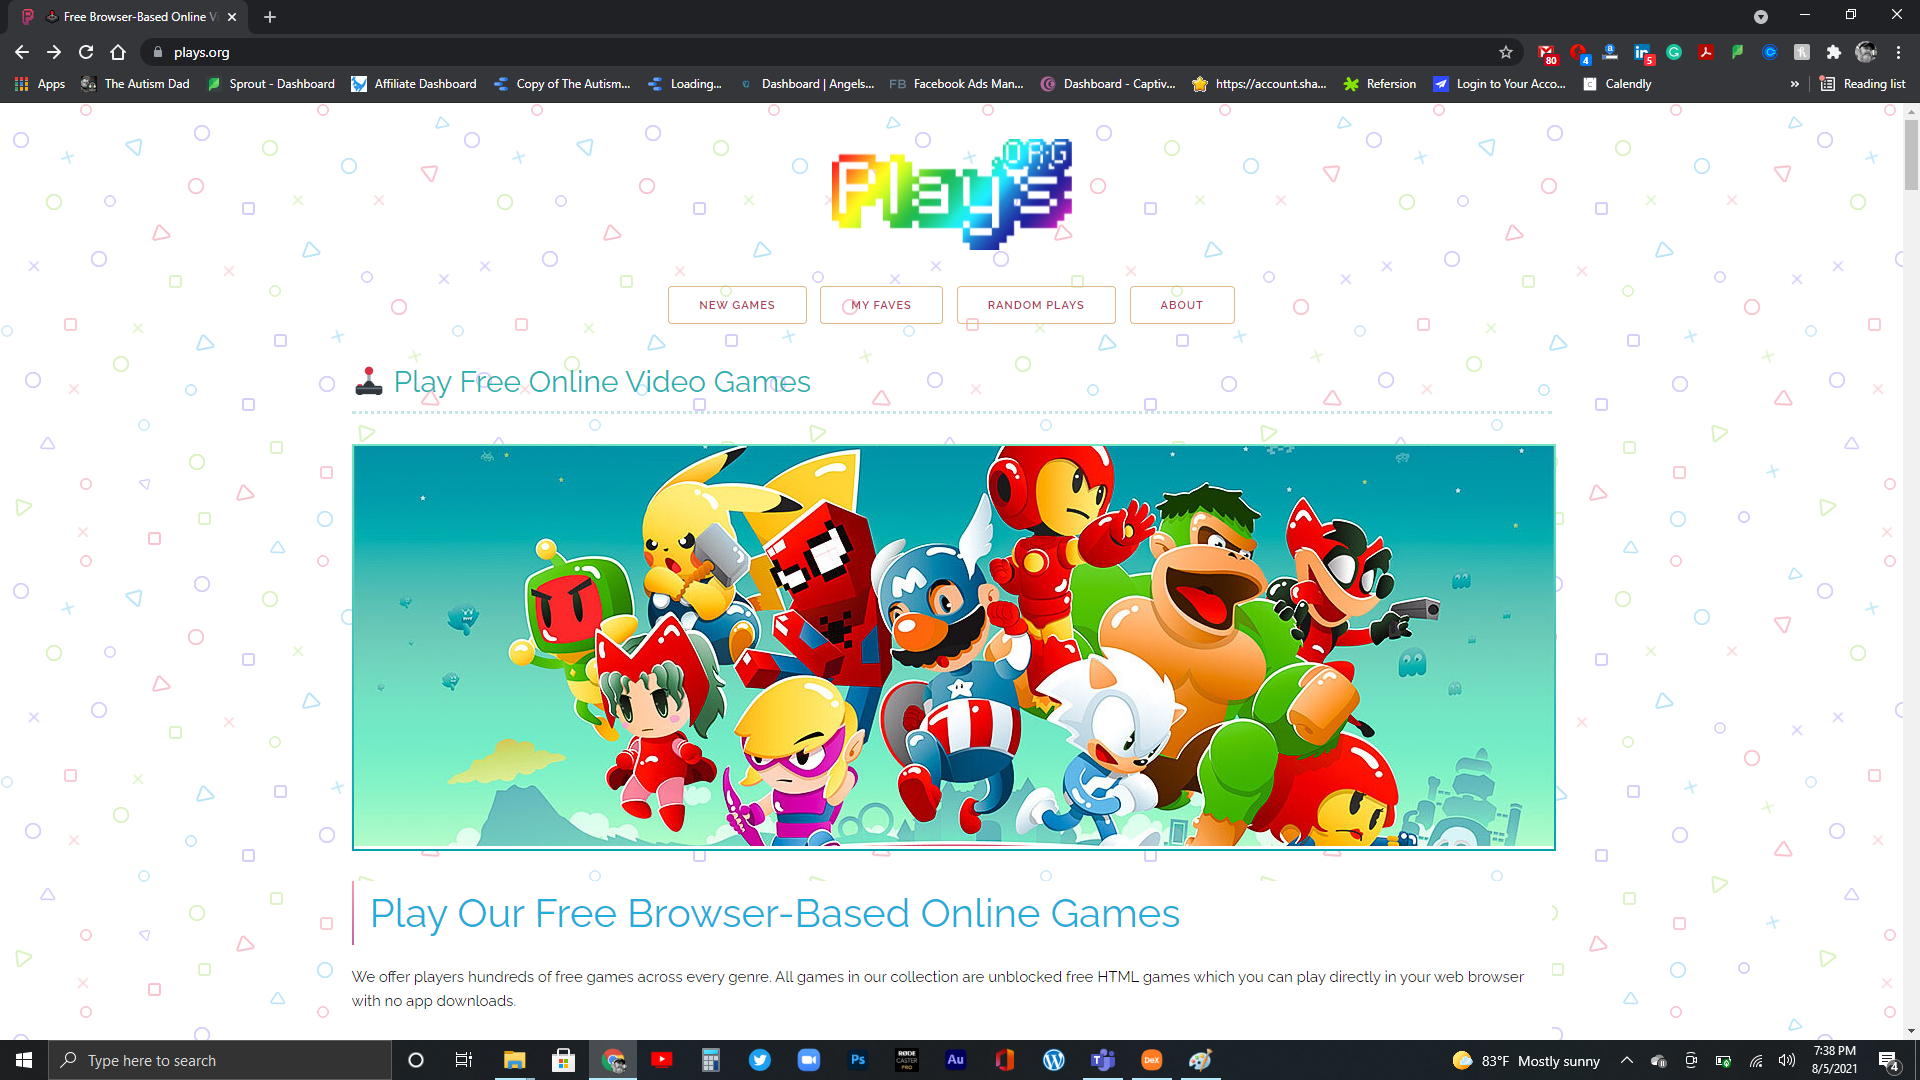Image resolution: width=1920 pixels, height=1080 pixels.
Task: Launch Calculator from taskbar
Action: pos(710,1060)
